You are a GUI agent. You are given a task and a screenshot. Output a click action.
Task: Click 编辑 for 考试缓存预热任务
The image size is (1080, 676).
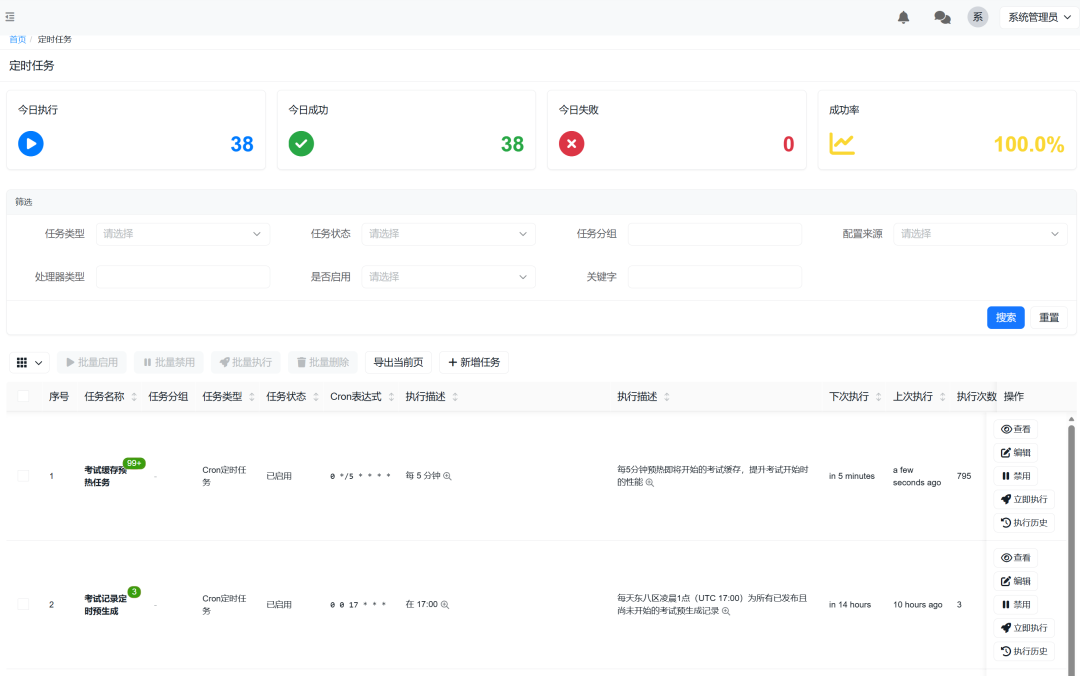click(1015, 453)
